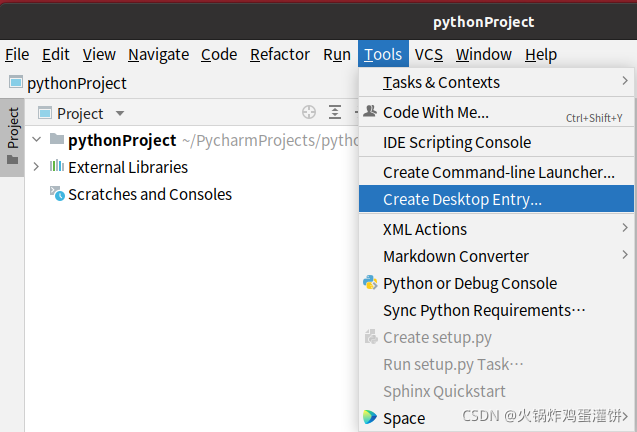
Task: Open IDE Scripting Console
Action: (496, 142)
